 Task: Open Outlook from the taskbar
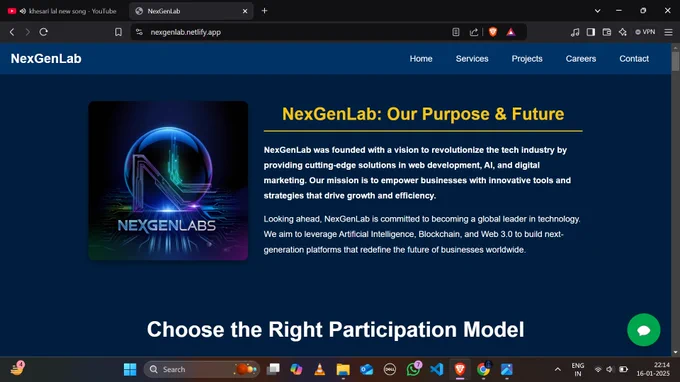coord(366,369)
